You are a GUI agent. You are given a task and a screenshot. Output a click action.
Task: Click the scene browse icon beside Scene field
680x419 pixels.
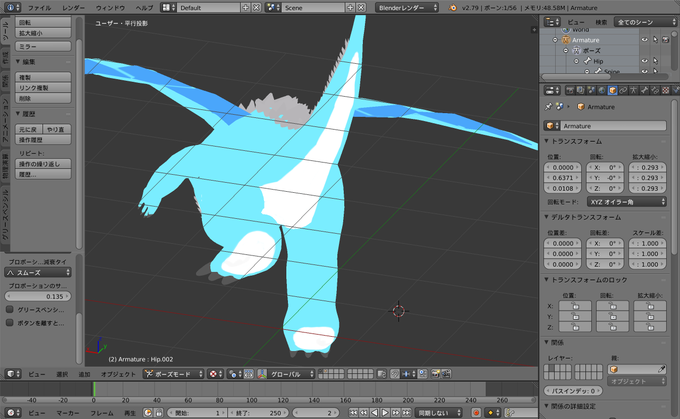point(273,7)
